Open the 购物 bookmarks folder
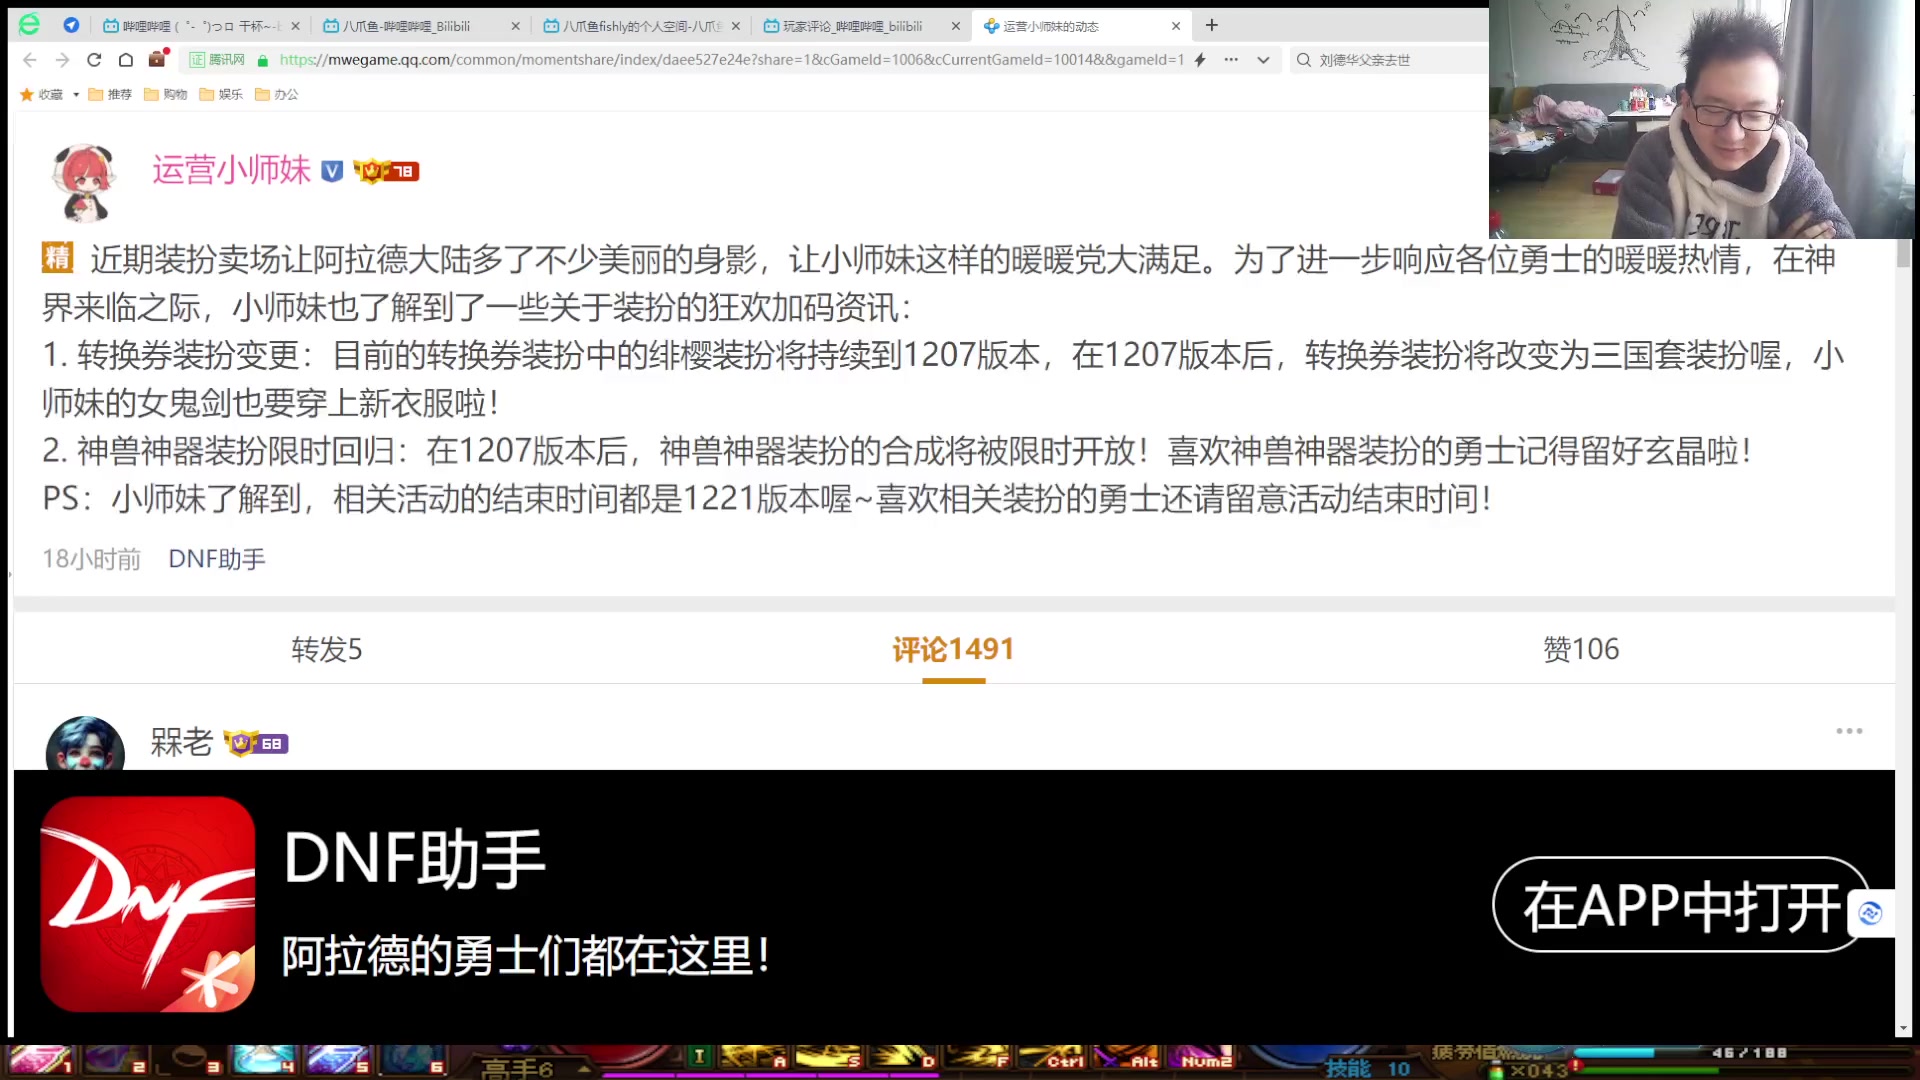This screenshot has width=1920, height=1080. (166, 94)
